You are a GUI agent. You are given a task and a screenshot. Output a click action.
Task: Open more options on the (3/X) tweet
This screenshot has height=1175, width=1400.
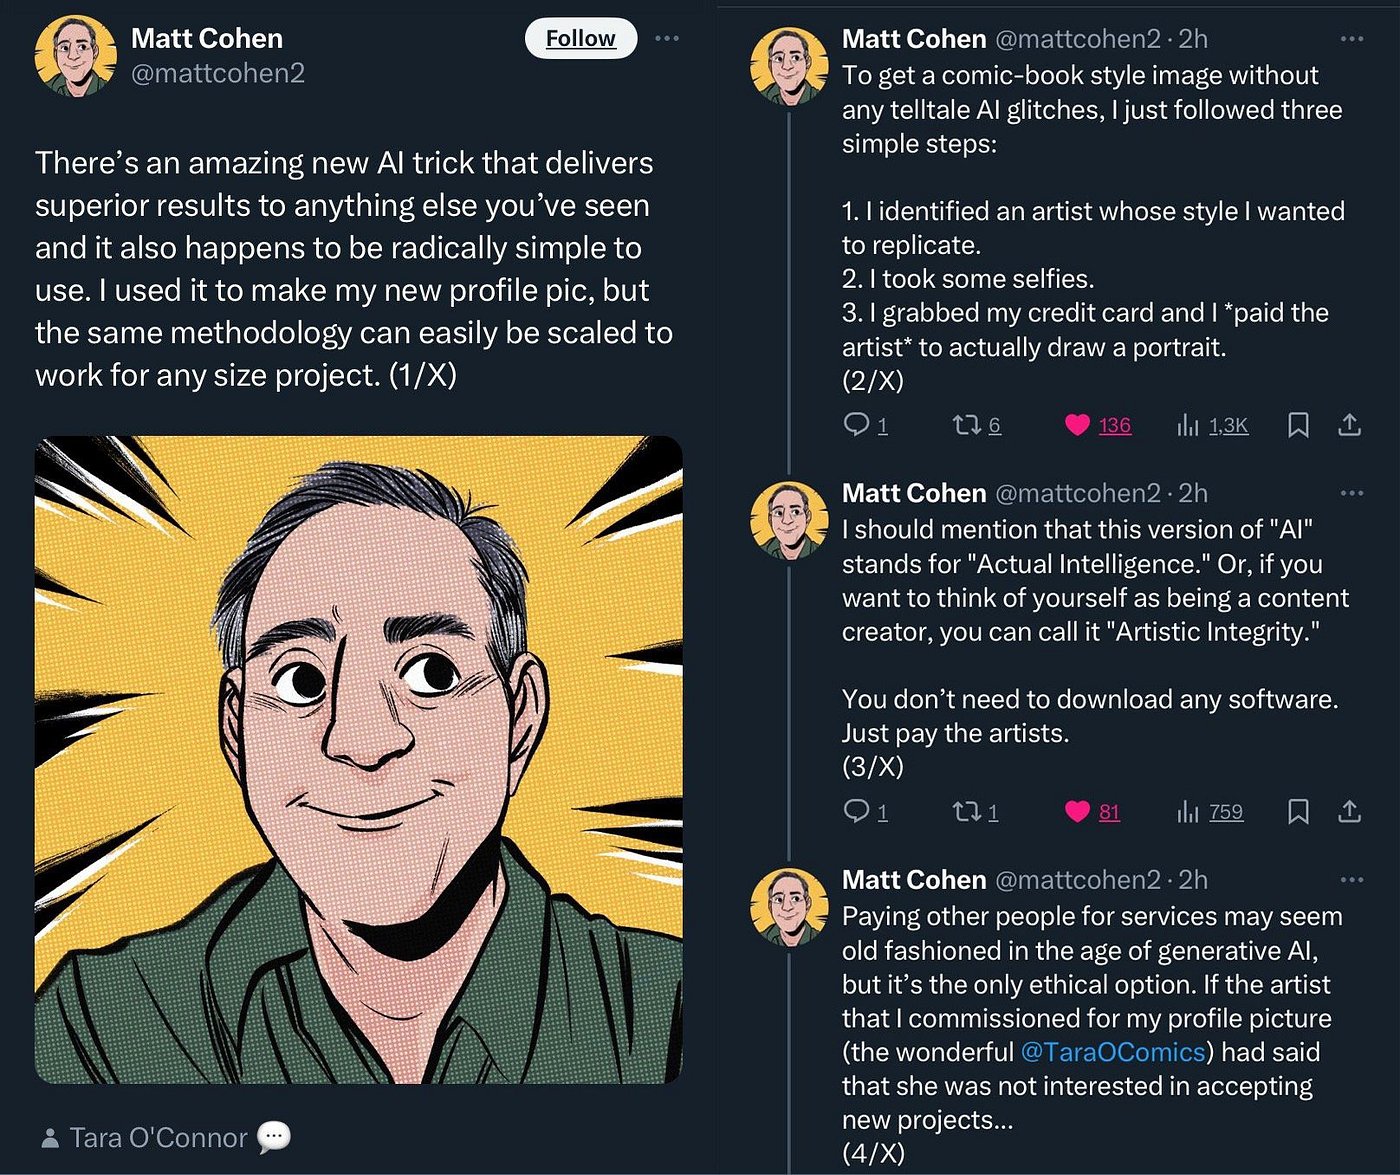click(x=1351, y=493)
